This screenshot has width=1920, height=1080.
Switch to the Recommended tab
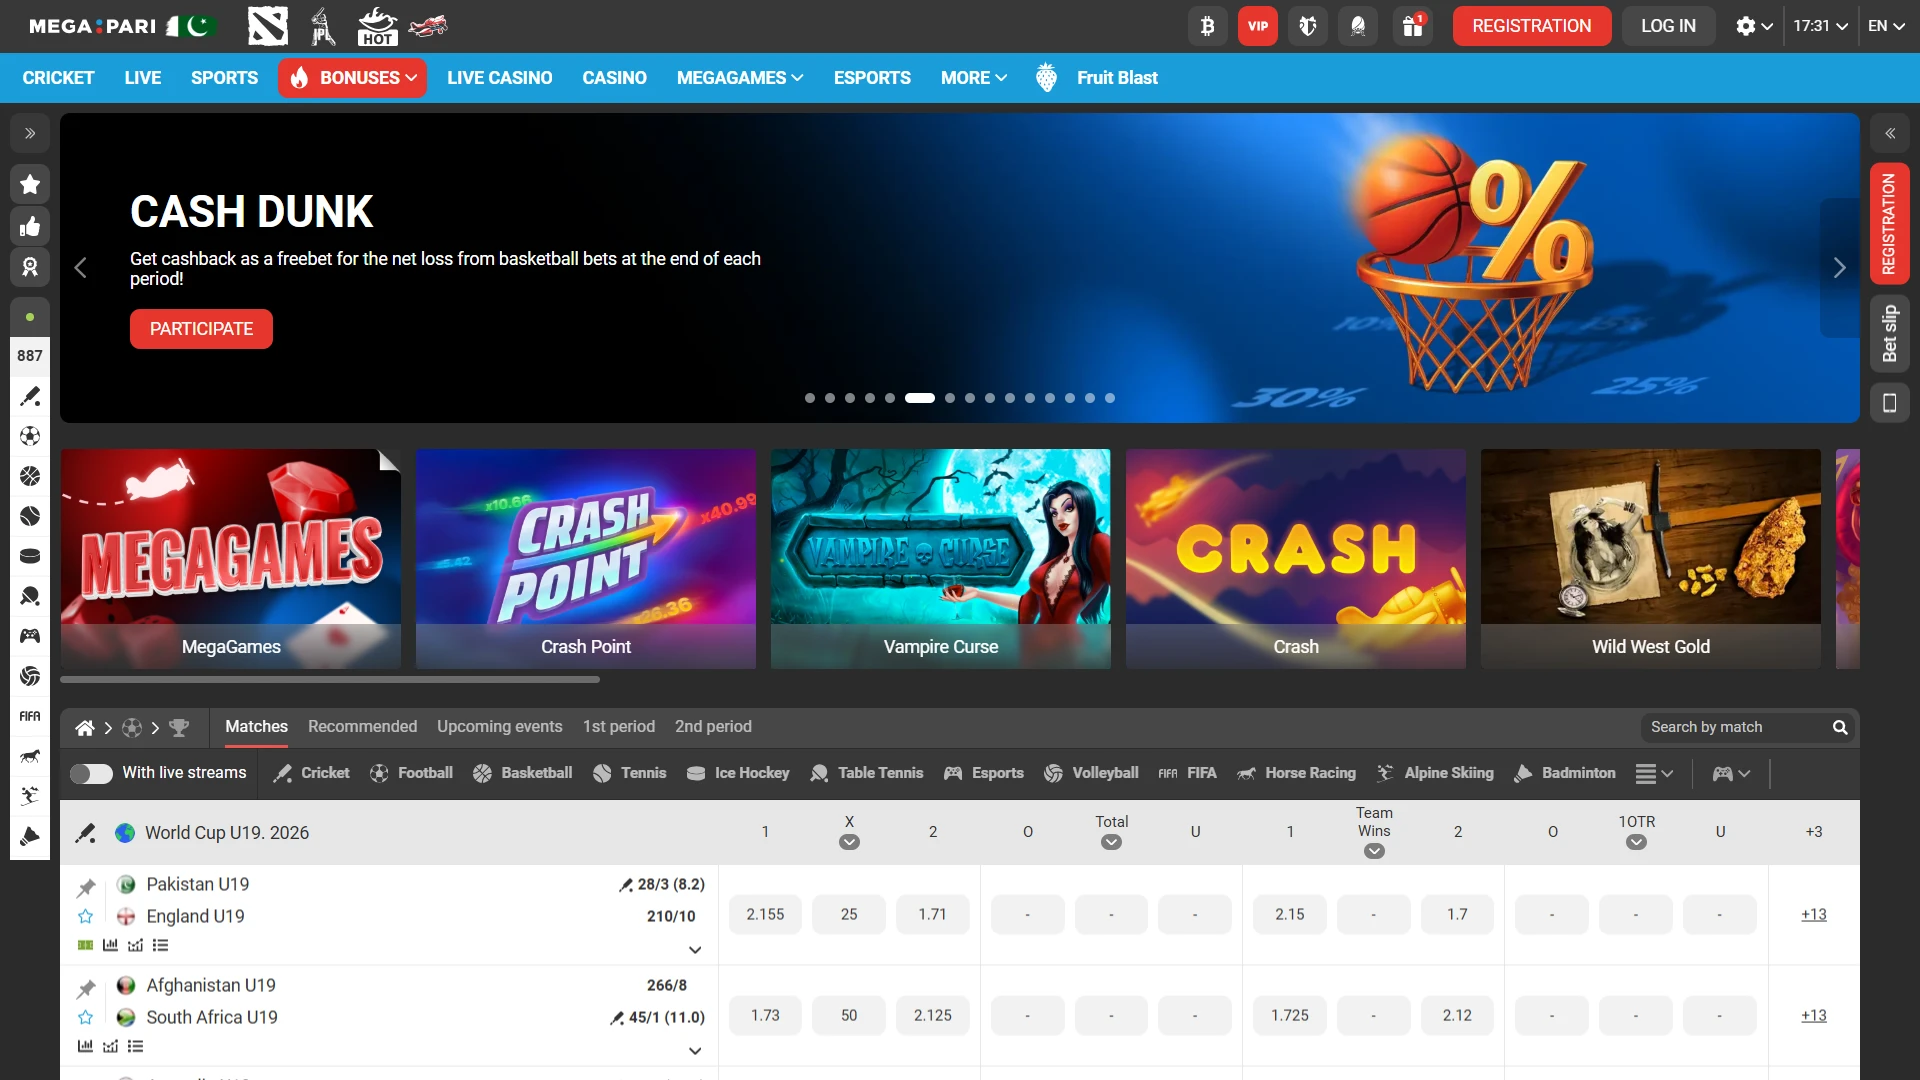362,727
